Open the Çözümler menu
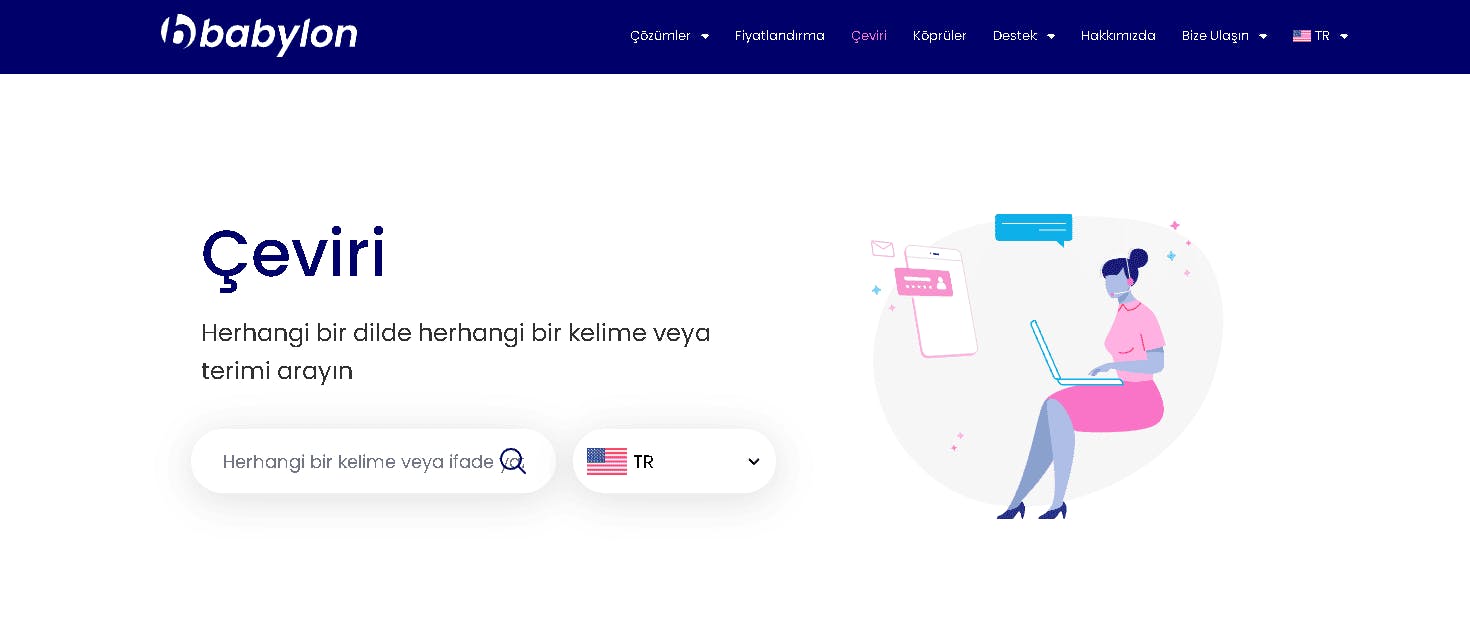1470x634 pixels. pyautogui.click(x=660, y=36)
